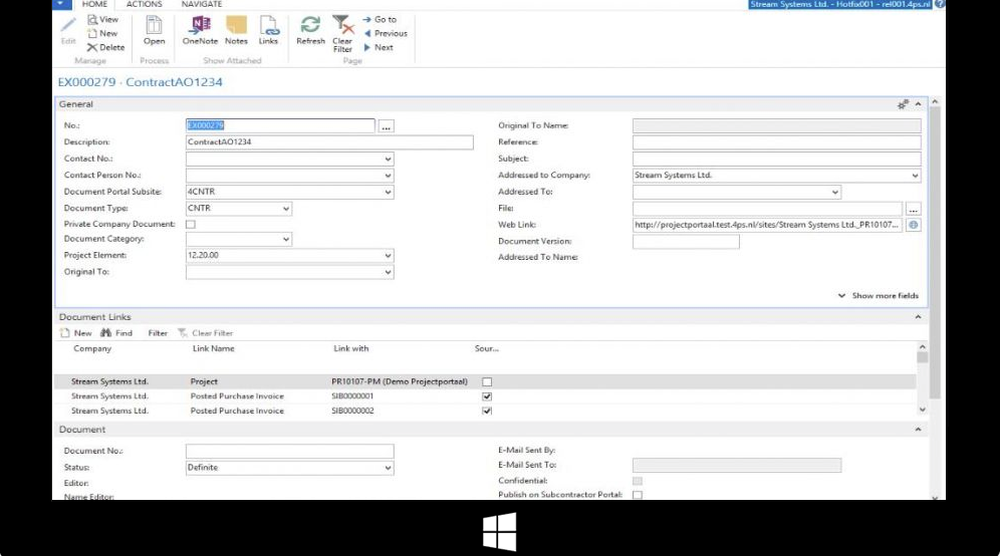Open the document via Open icon
Image resolution: width=1000 pixels, height=556 pixels.
154,31
